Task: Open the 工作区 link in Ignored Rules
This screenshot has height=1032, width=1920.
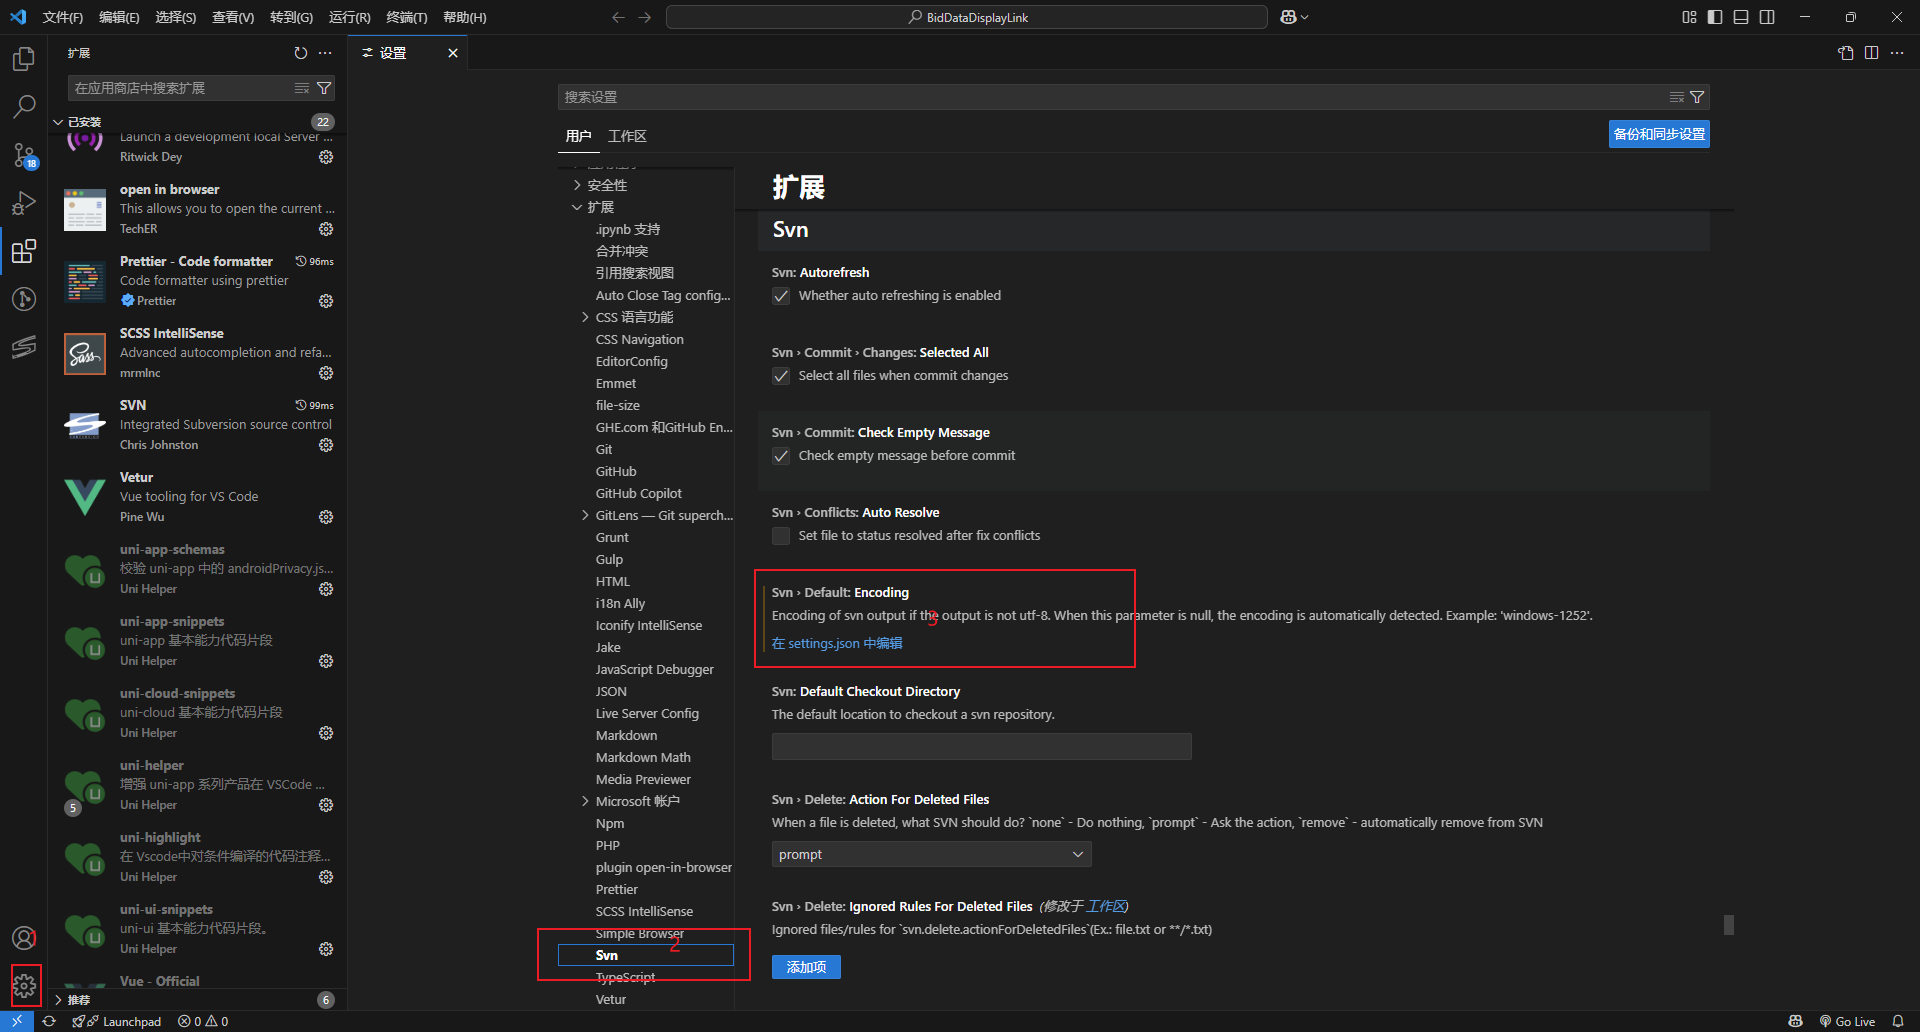Action: [1105, 906]
